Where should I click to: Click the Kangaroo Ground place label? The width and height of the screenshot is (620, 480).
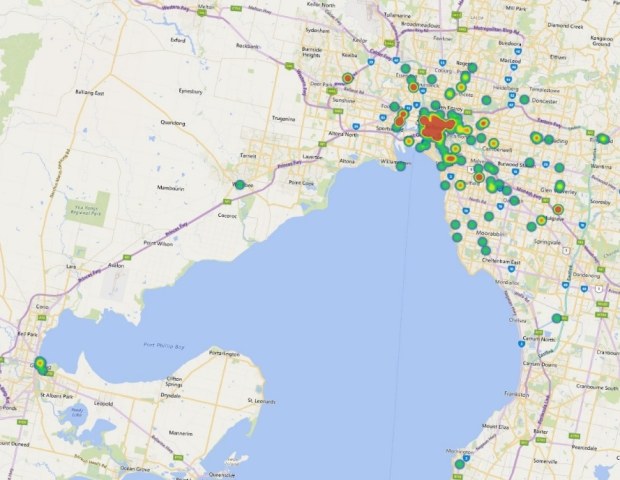601,41
